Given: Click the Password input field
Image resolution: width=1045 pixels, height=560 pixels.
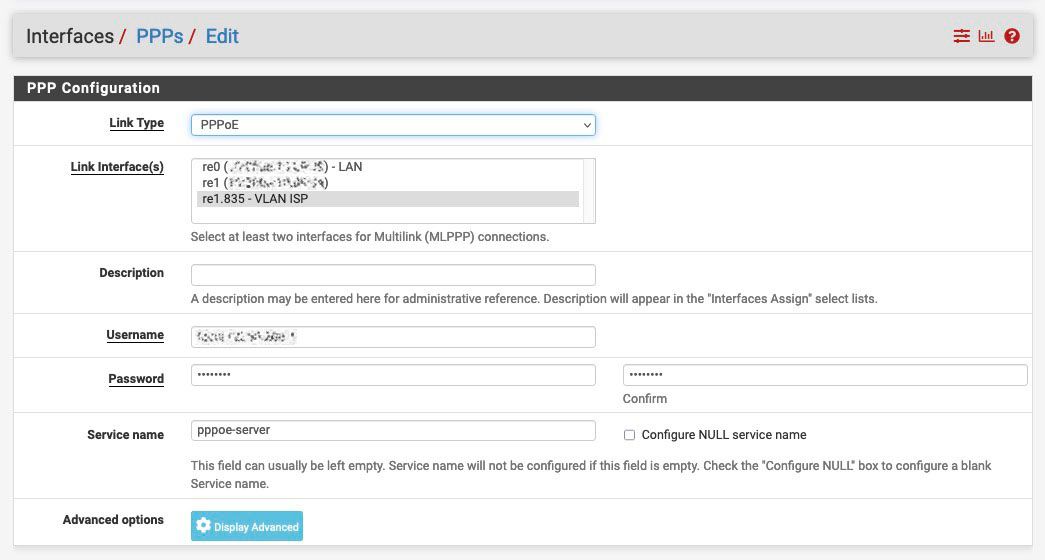Looking at the screenshot, I should (393, 375).
